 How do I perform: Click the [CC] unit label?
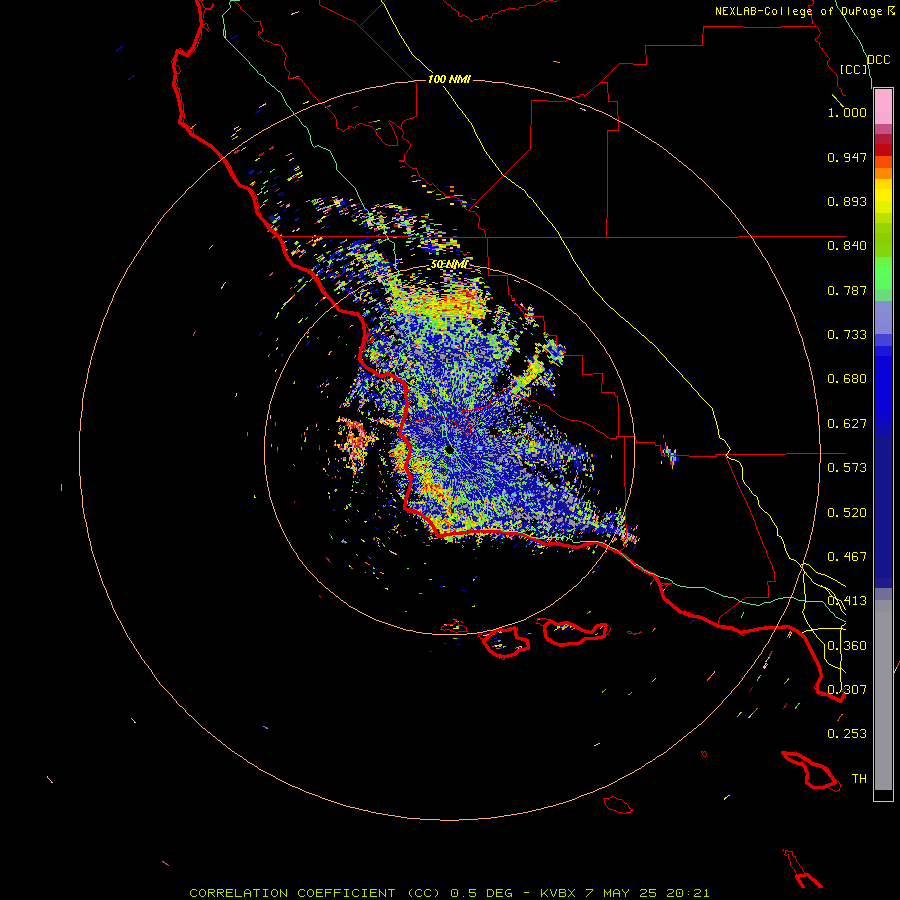[x=854, y=69]
